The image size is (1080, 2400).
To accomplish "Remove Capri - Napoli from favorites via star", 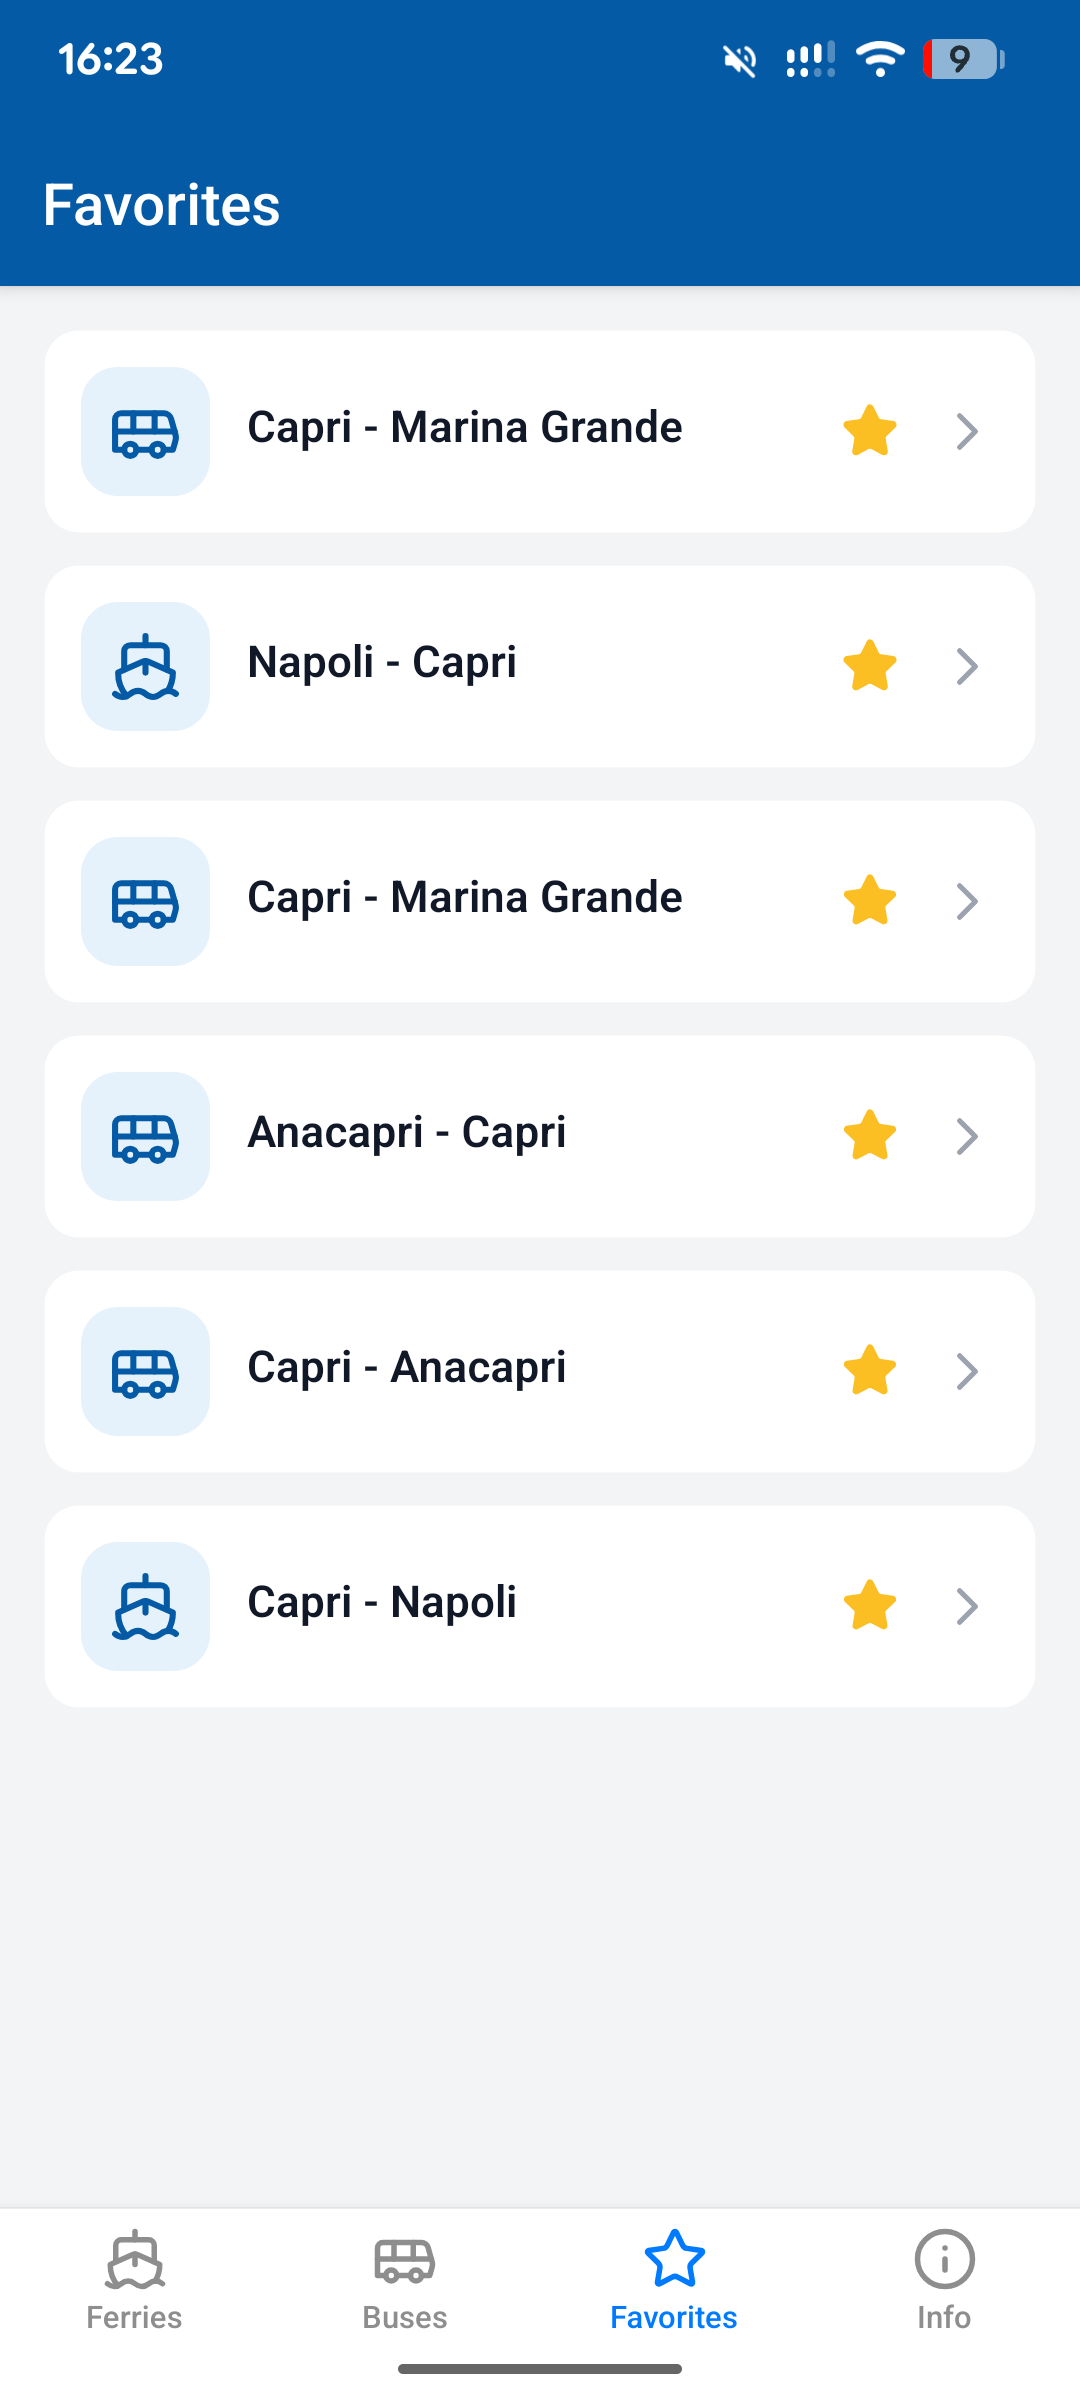I will pos(870,1606).
